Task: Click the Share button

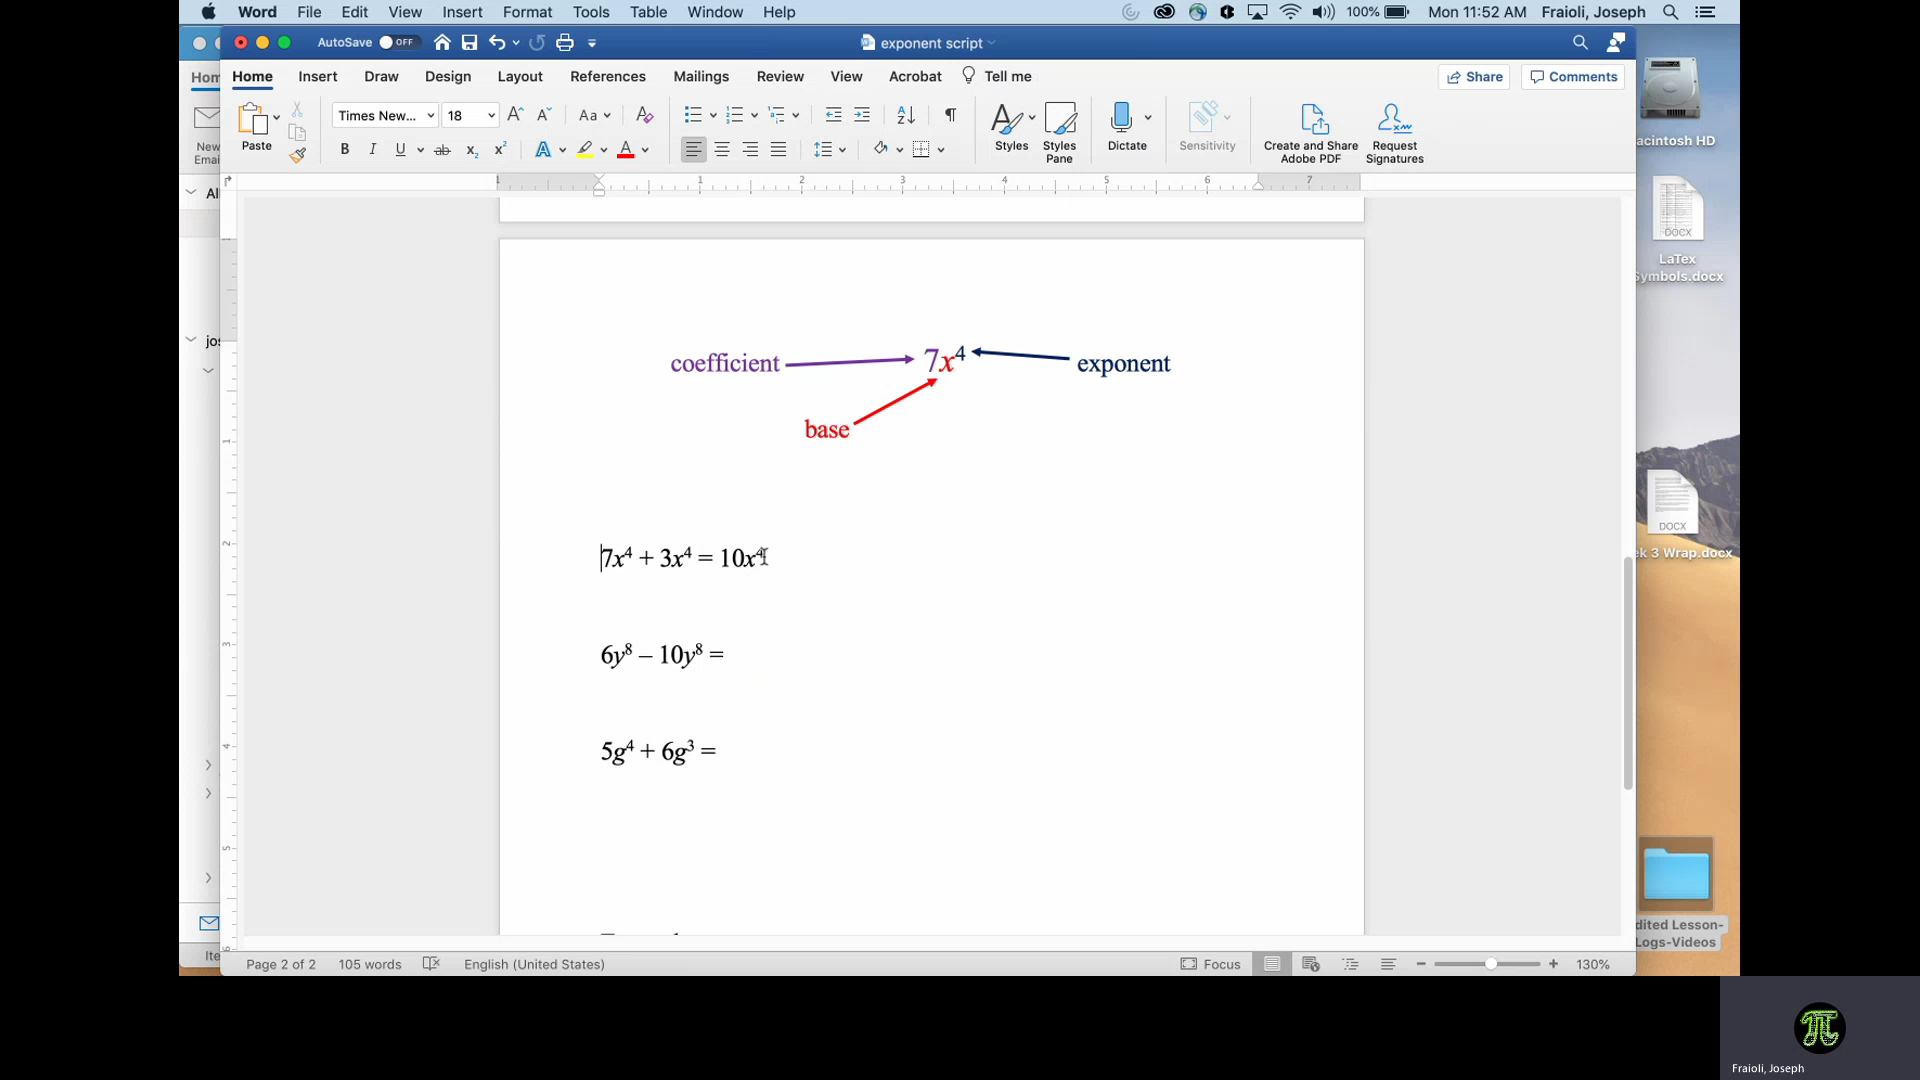Action: [x=1474, y=77]
